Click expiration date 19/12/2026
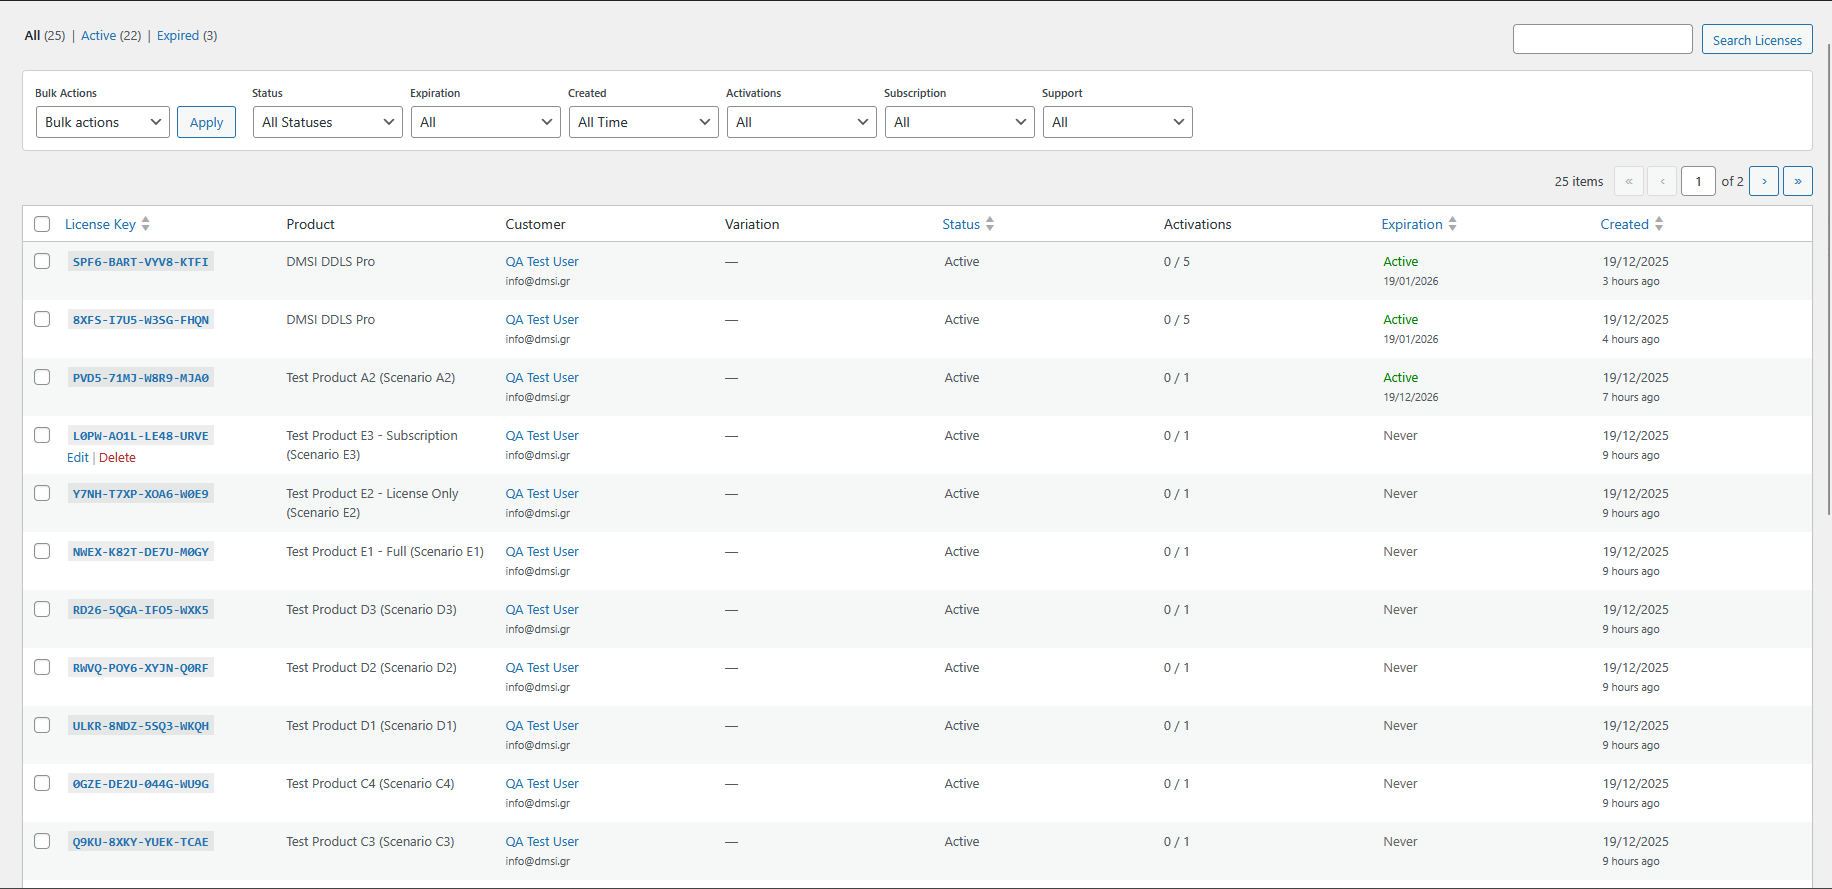1832x889 pixels. click(1411, 397)
